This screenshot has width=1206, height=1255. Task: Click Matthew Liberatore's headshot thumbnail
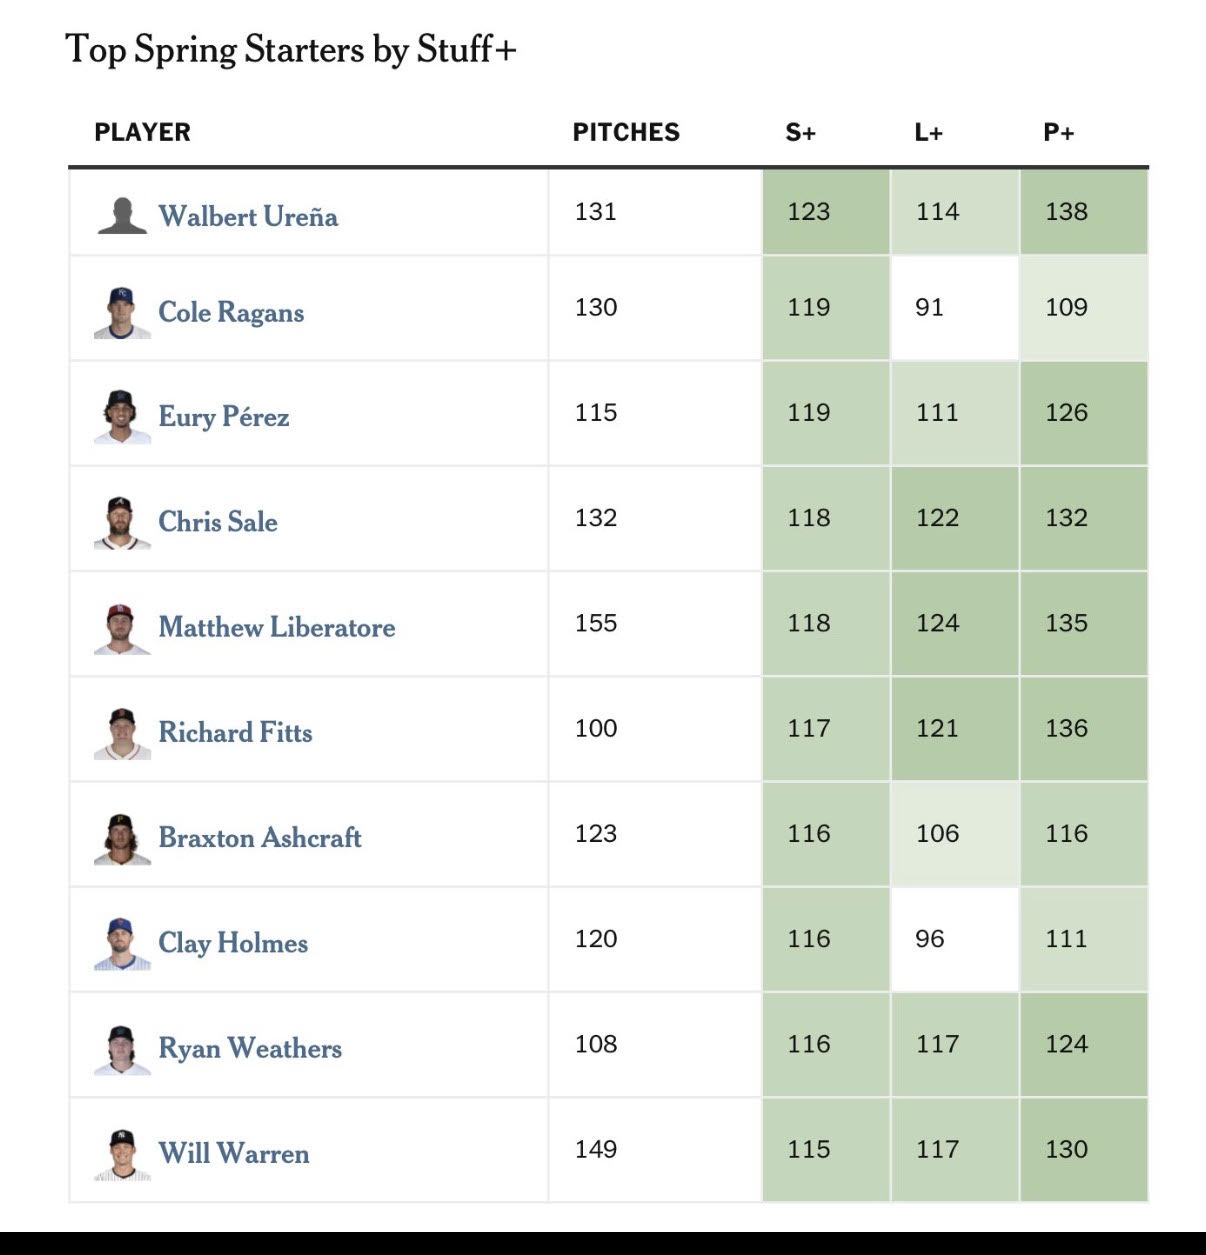point(122,628)
